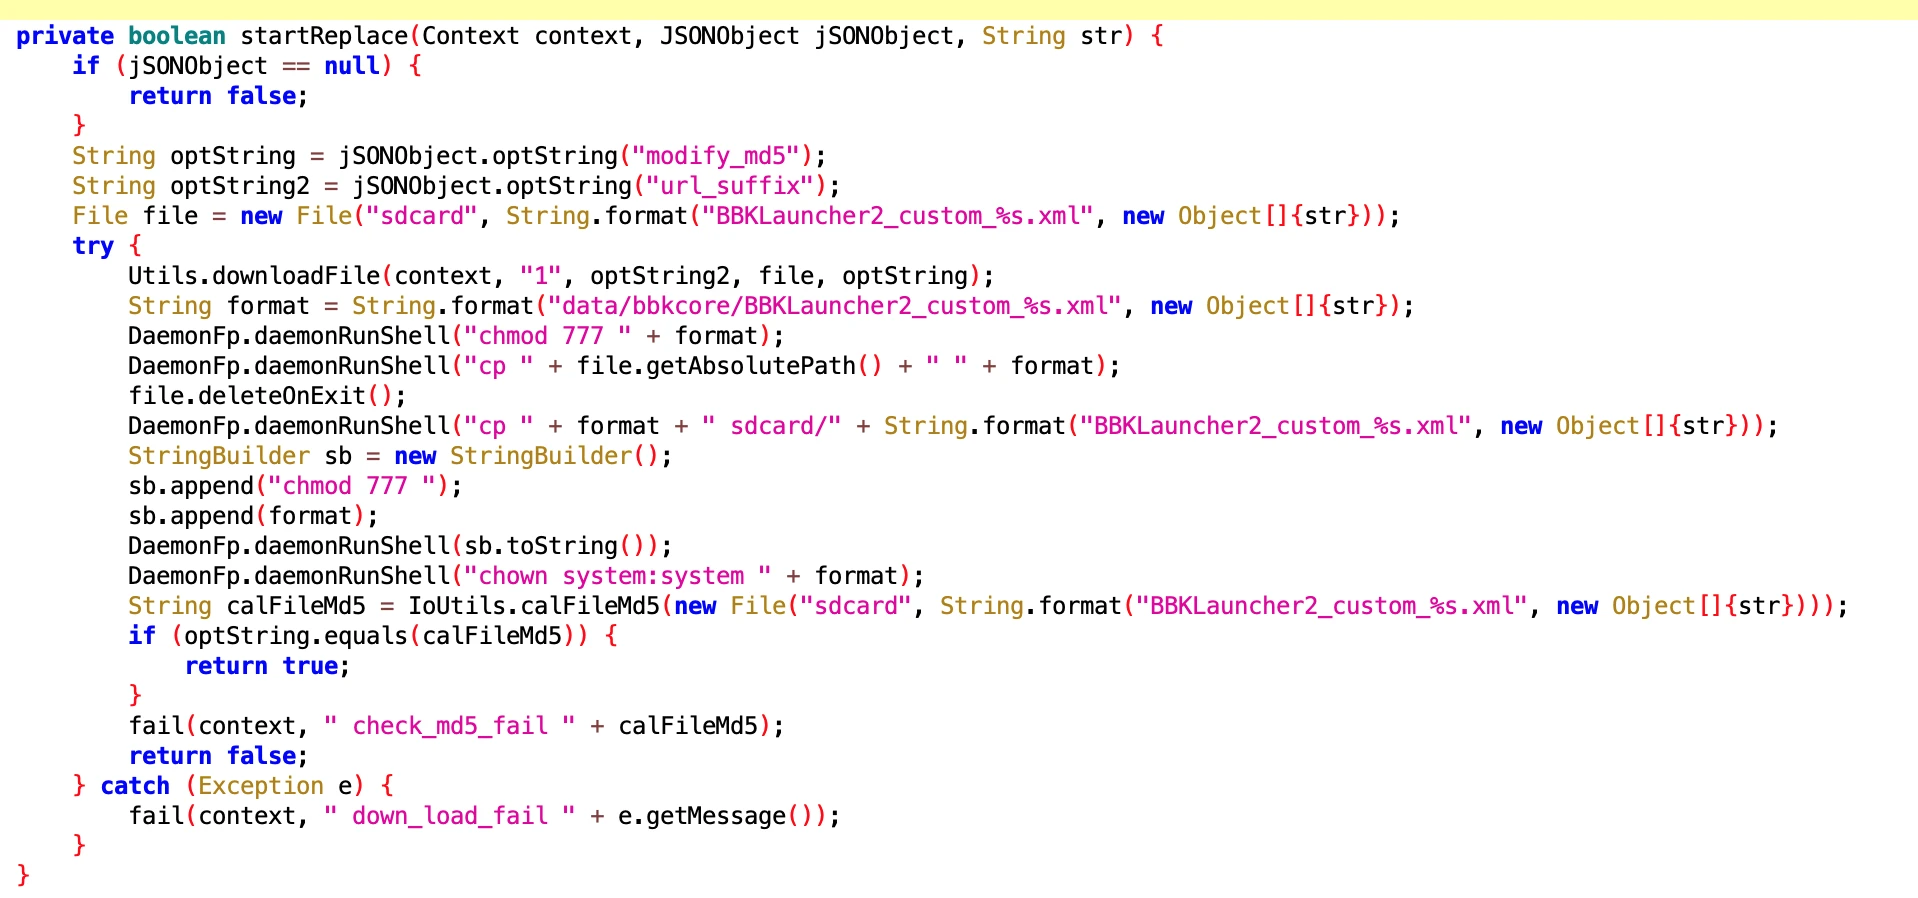Click the "down_load_fail" string literal

[450, 816]
